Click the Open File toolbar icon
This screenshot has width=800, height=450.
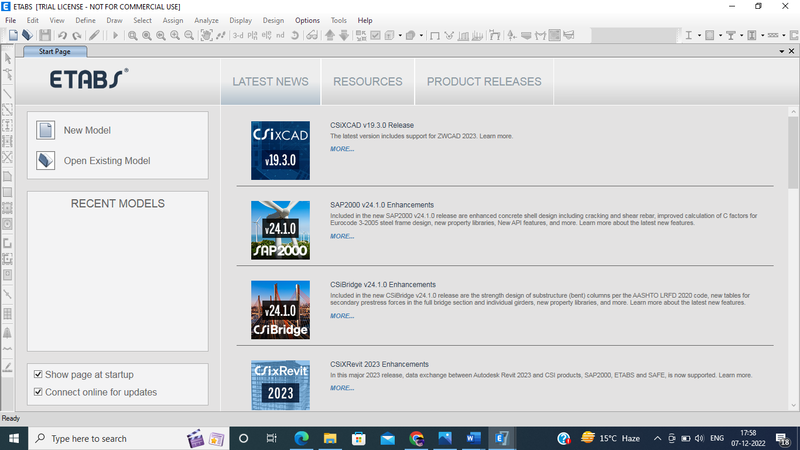pyautogui.click(x=27, y=35)
